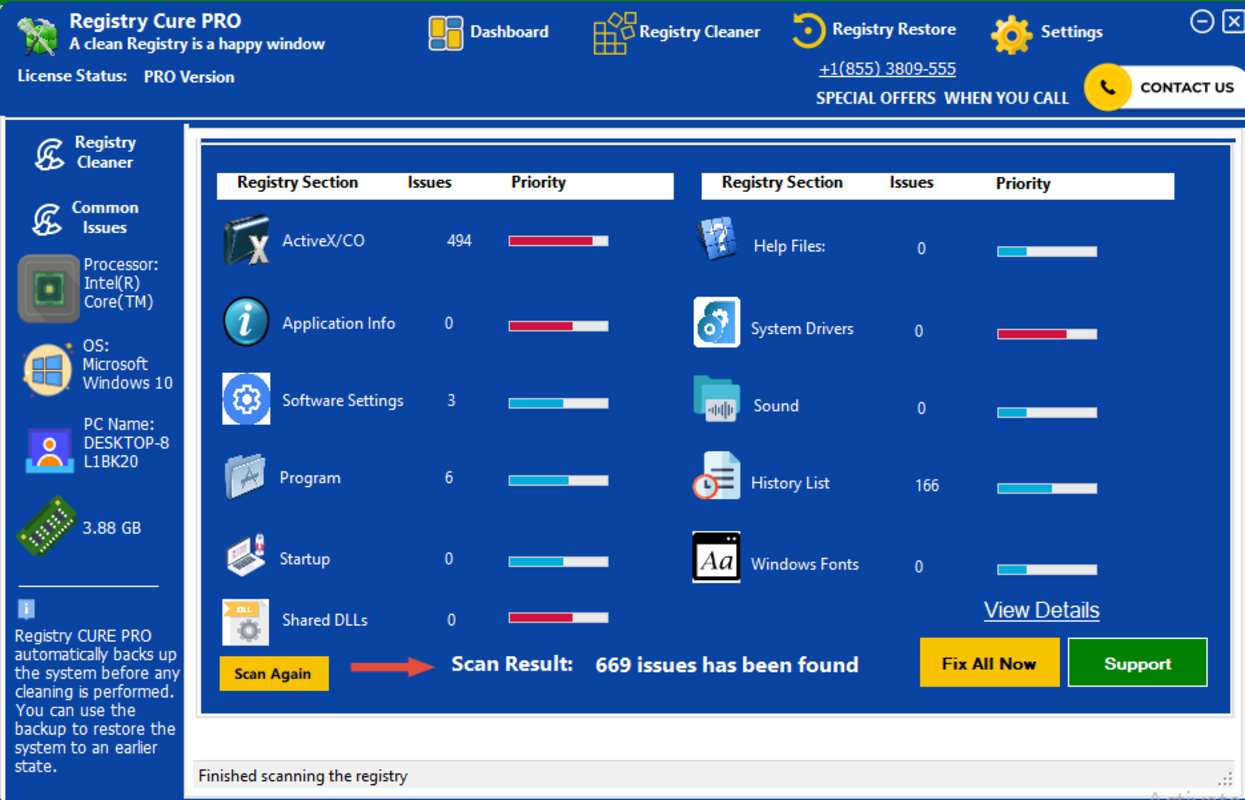Click the Fix All Now button

[x=989, y=663]
